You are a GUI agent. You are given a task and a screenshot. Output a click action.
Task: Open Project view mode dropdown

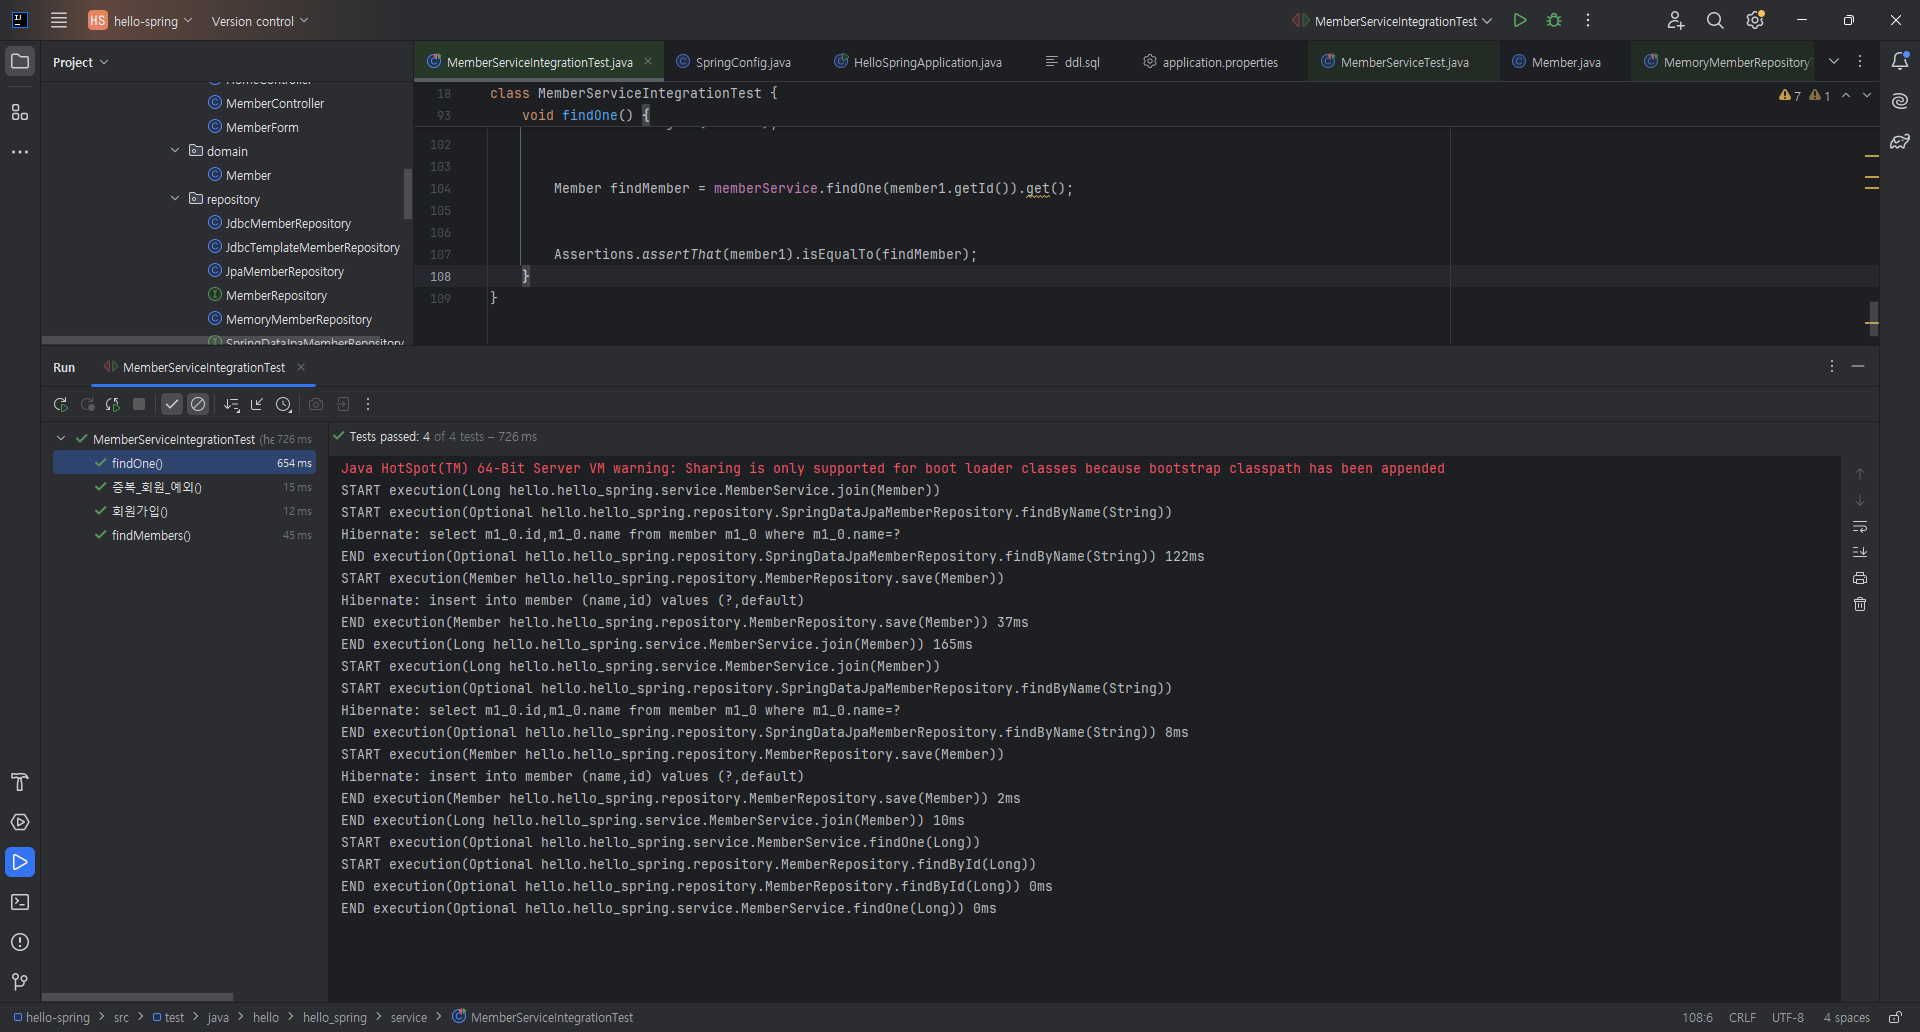80,62
